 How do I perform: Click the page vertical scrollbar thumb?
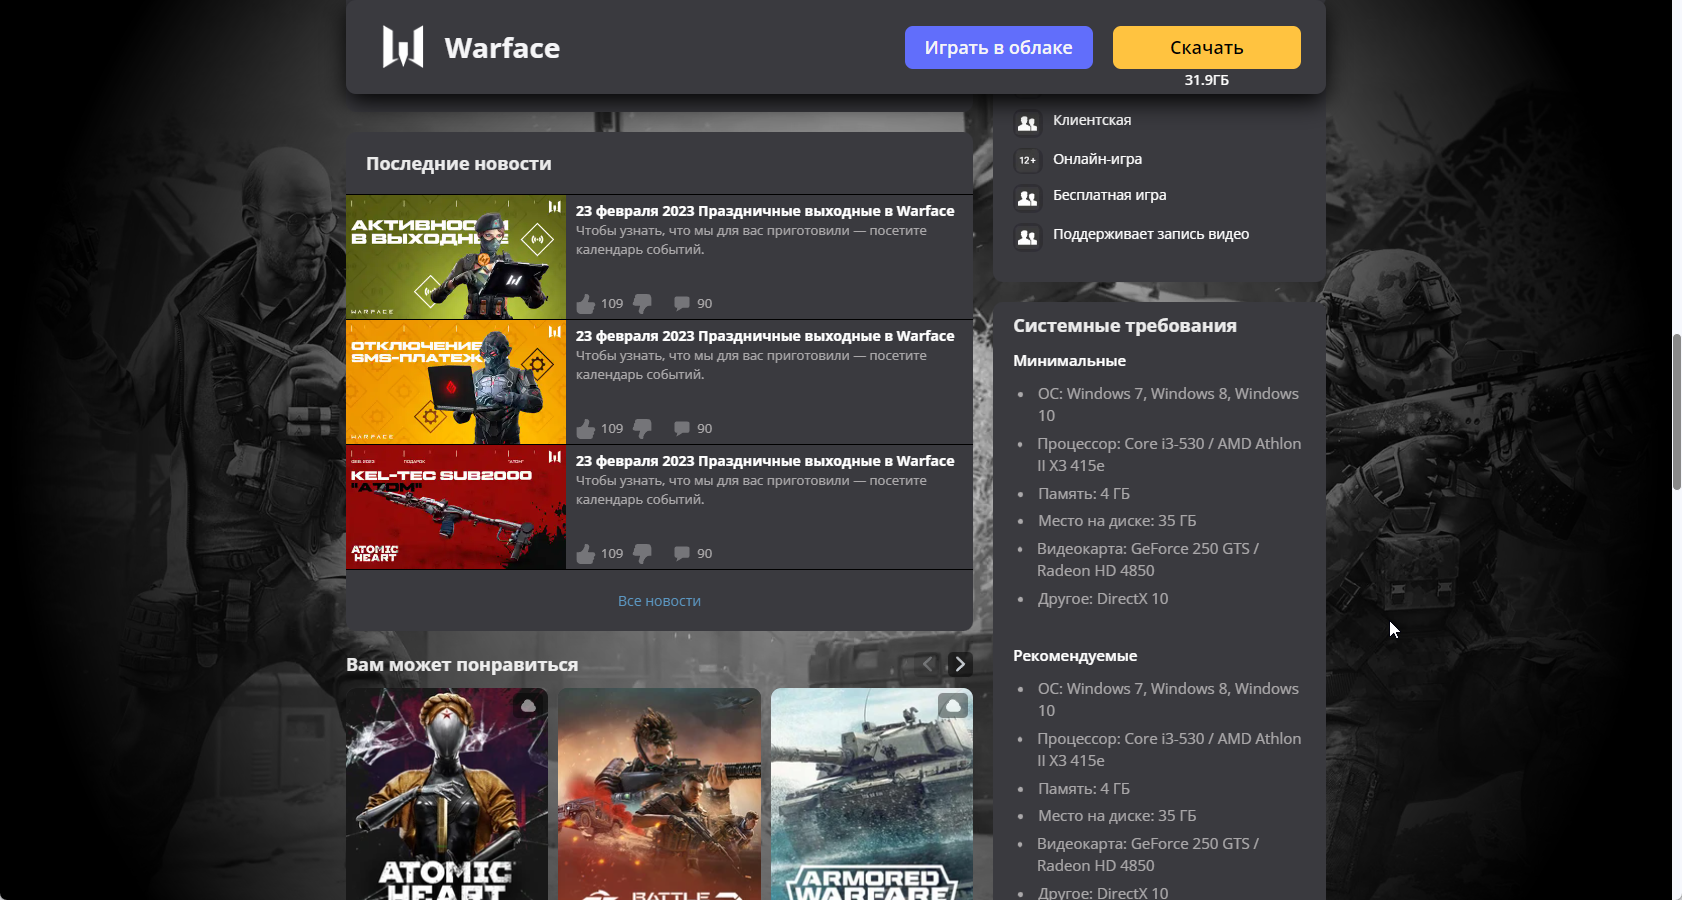[1677, 412]
